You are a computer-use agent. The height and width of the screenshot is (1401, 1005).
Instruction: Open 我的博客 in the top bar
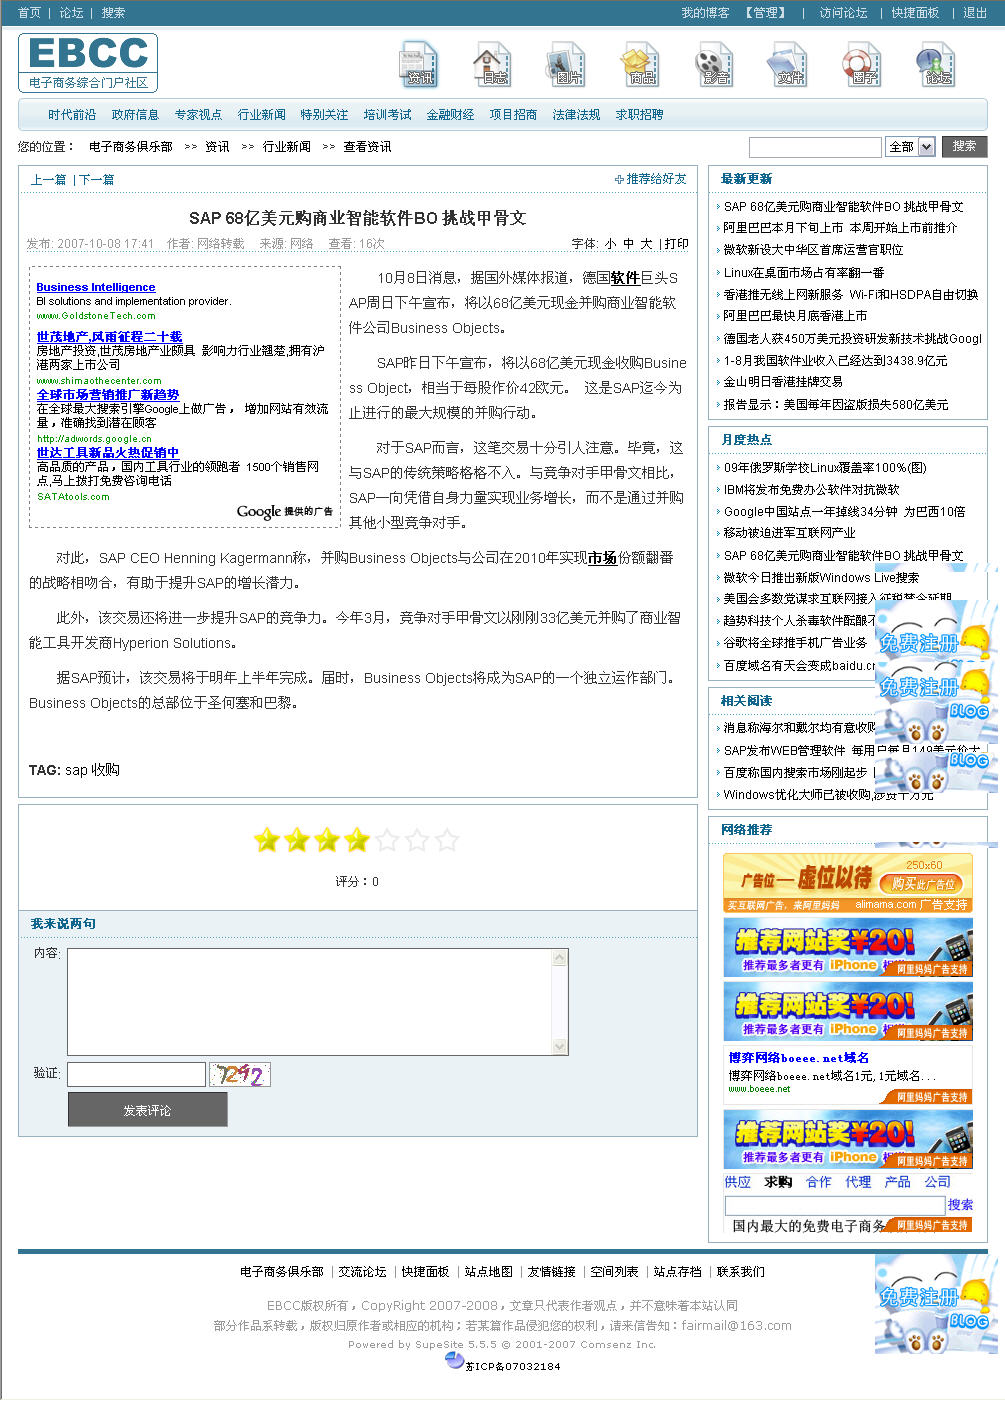(706, 13)
